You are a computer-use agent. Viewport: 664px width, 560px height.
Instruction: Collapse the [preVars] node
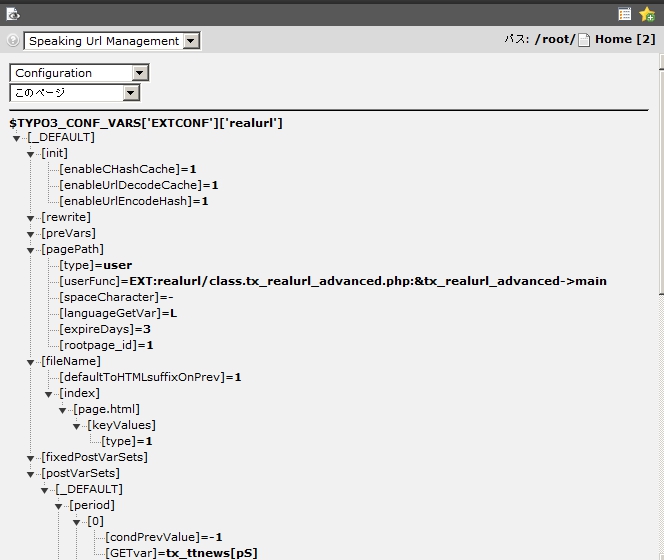point(30,234)
